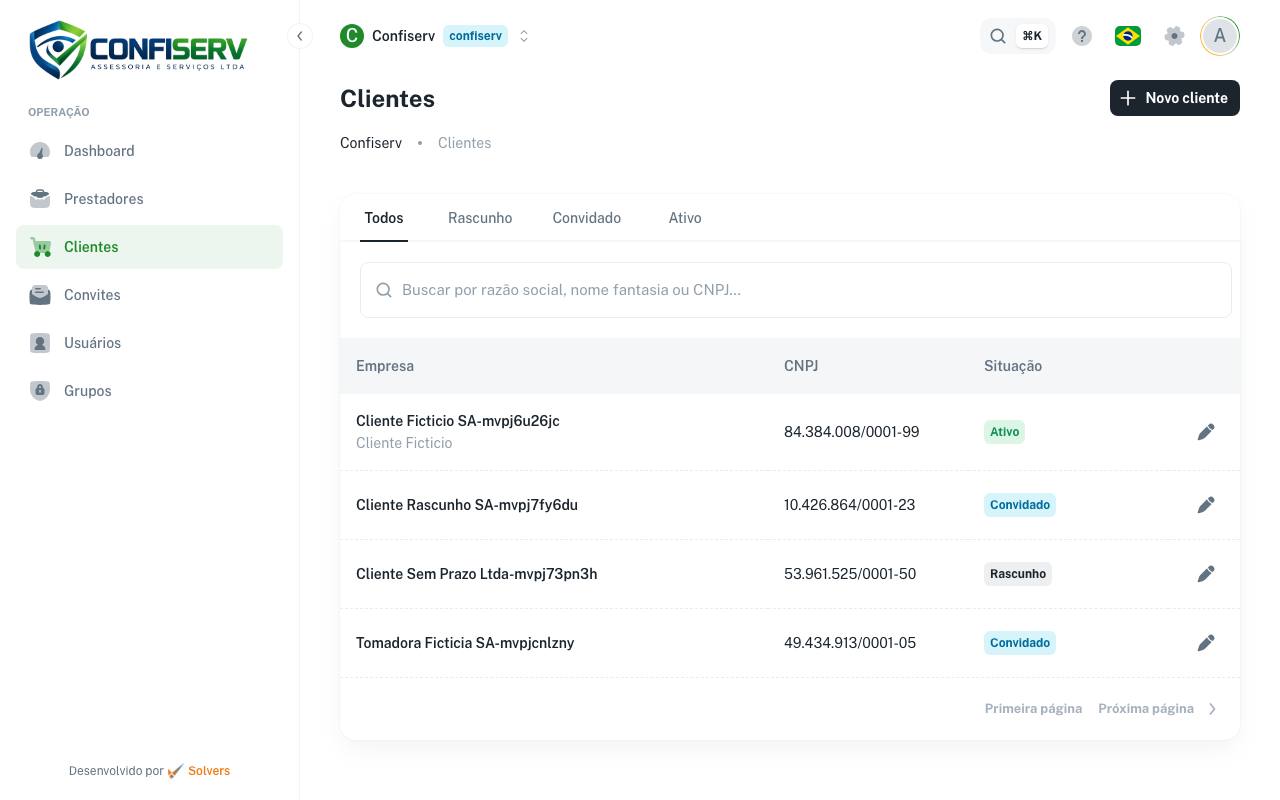The height and width of the screenshot is (800, 1280).
Task: Edit Cliente Rascunho SA with pencil icon
Action: pyautogui.click(x=1206, y=505)
